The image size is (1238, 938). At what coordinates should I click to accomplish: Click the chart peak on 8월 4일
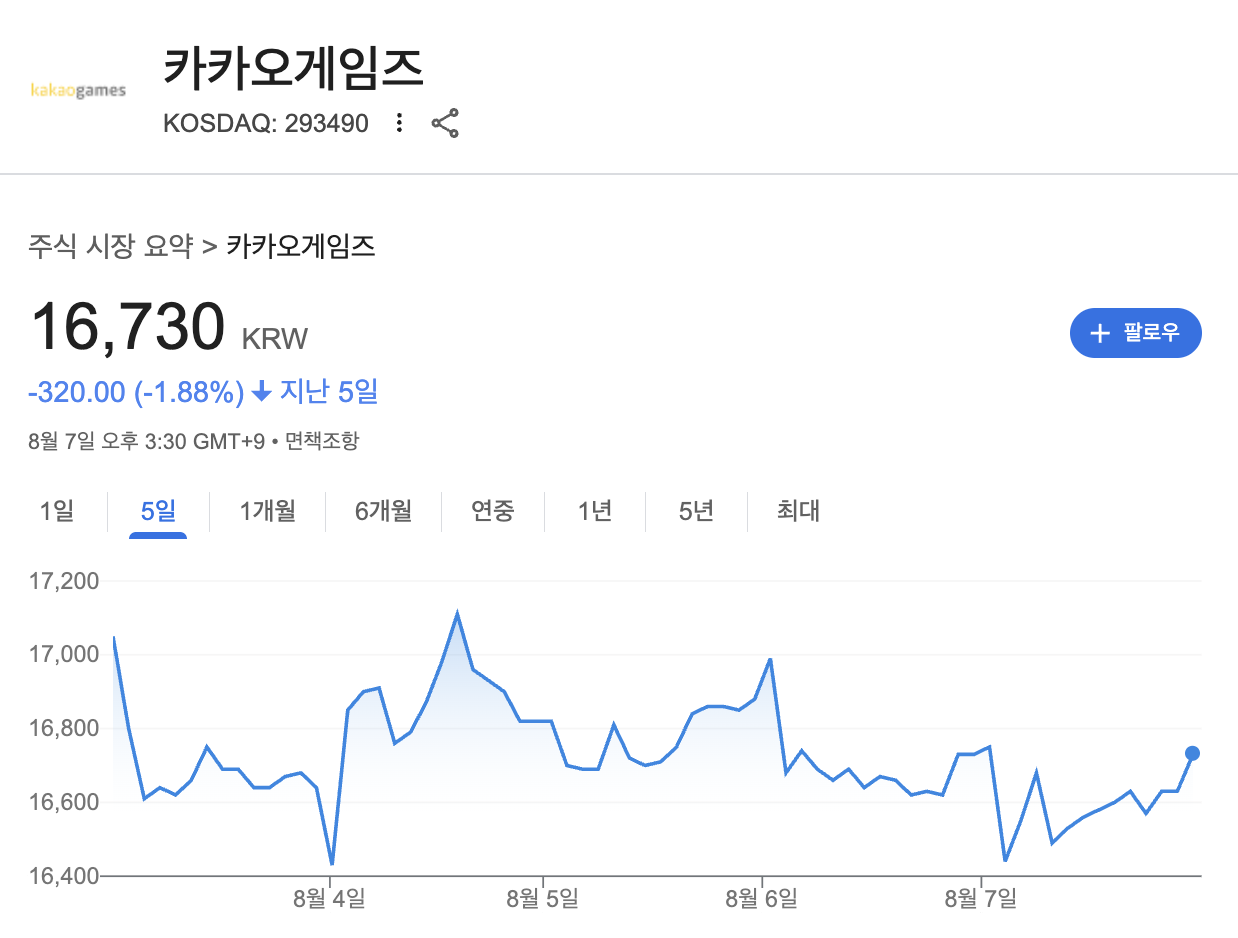click(x=457, y=612)
